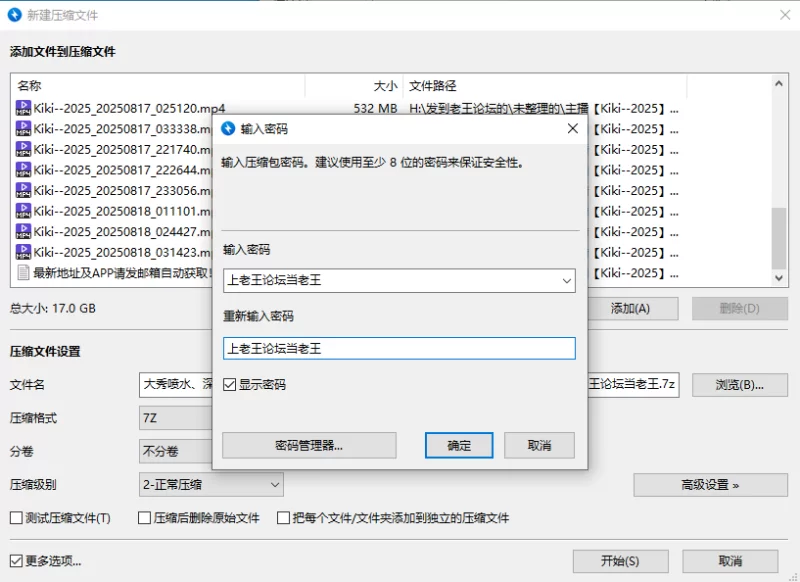Image resolution: width=800 pixels, height=582 pixels.
Task: Click into the 重新输入密码 text field
Action: click(x=399, y=348)
